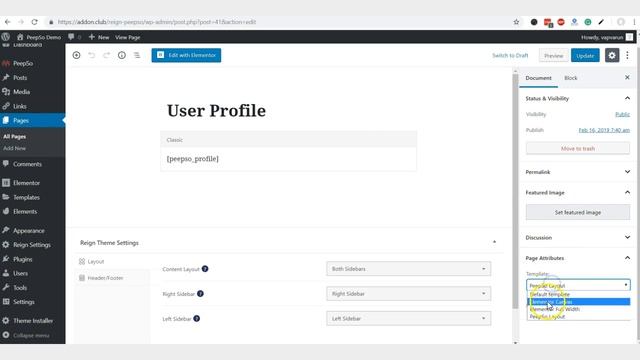Click the WordPress logo in admin bar

coord(5,37)
